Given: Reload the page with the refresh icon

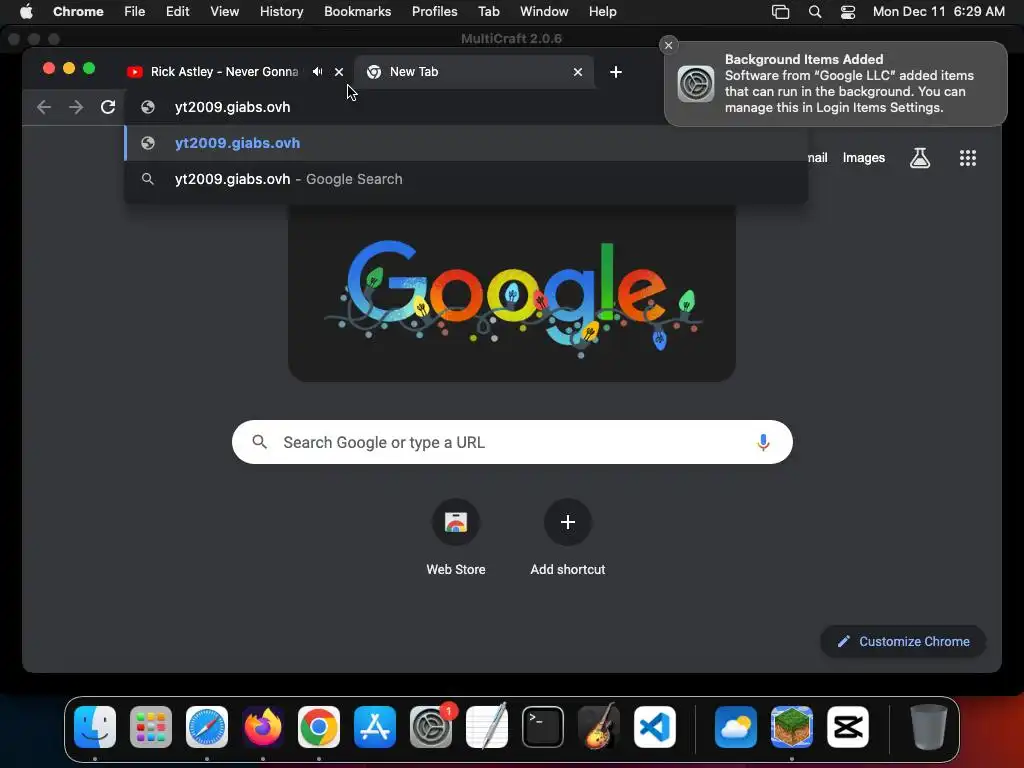Looking at the screenshot, I should pos(108,107).
